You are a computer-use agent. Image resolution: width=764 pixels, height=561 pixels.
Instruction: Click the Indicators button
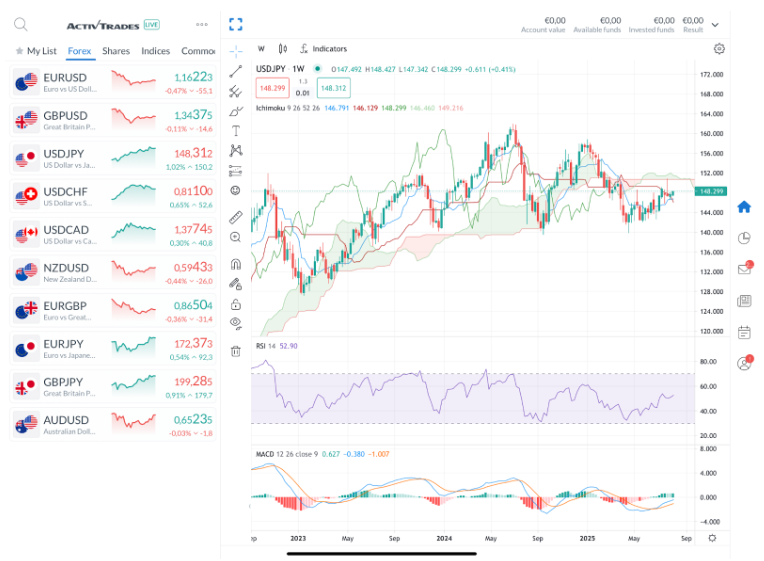click(323, 48)
